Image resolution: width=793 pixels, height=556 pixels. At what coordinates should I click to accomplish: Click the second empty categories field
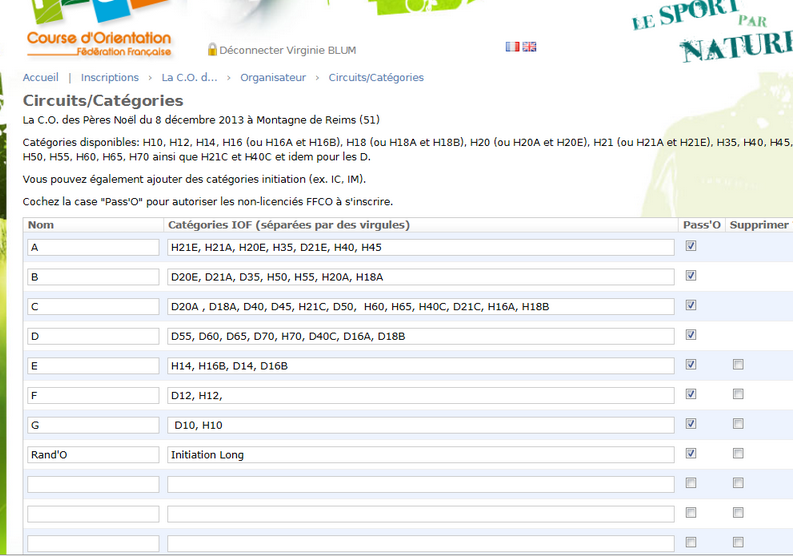(421, 514)
